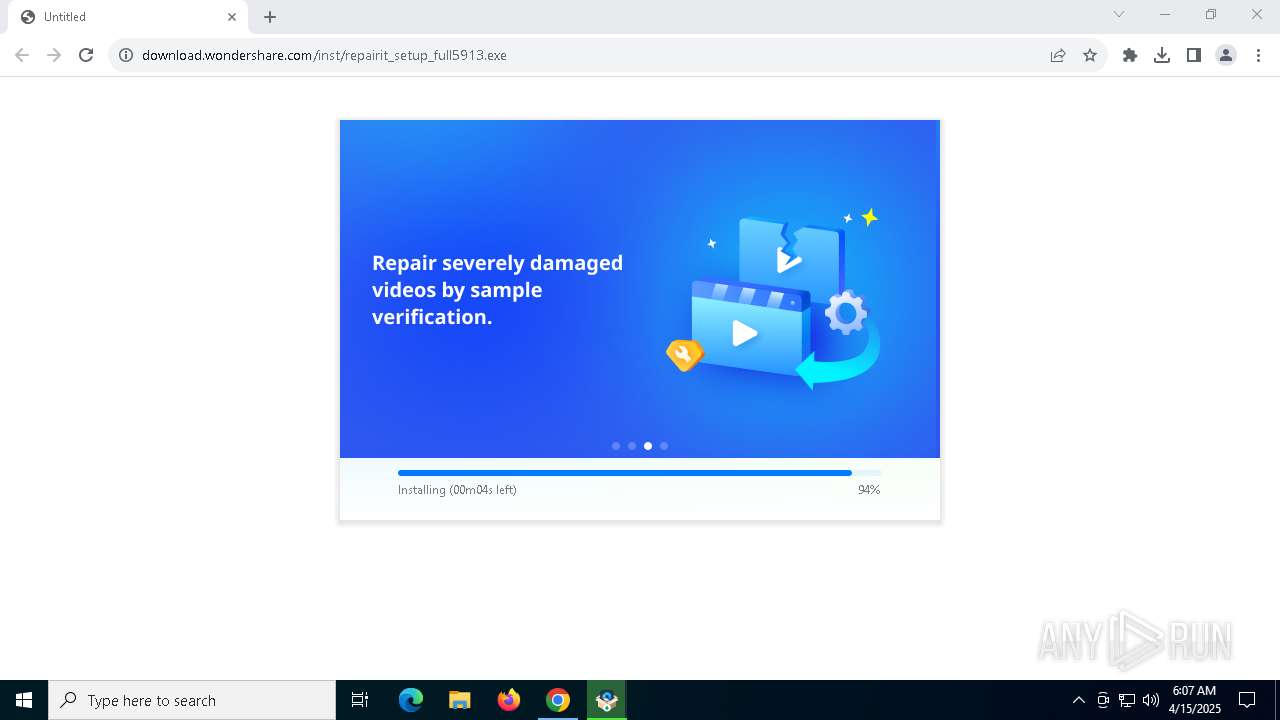
Task: Show hidden system tray icons
Action: click(x=1078, y=700)
